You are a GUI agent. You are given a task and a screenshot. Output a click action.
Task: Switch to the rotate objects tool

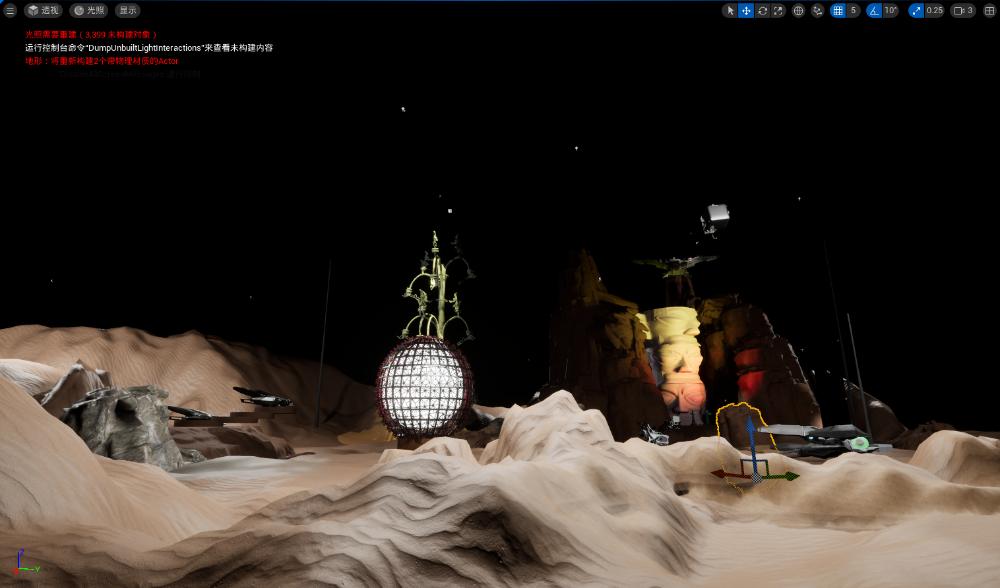[x=762, y=10]
